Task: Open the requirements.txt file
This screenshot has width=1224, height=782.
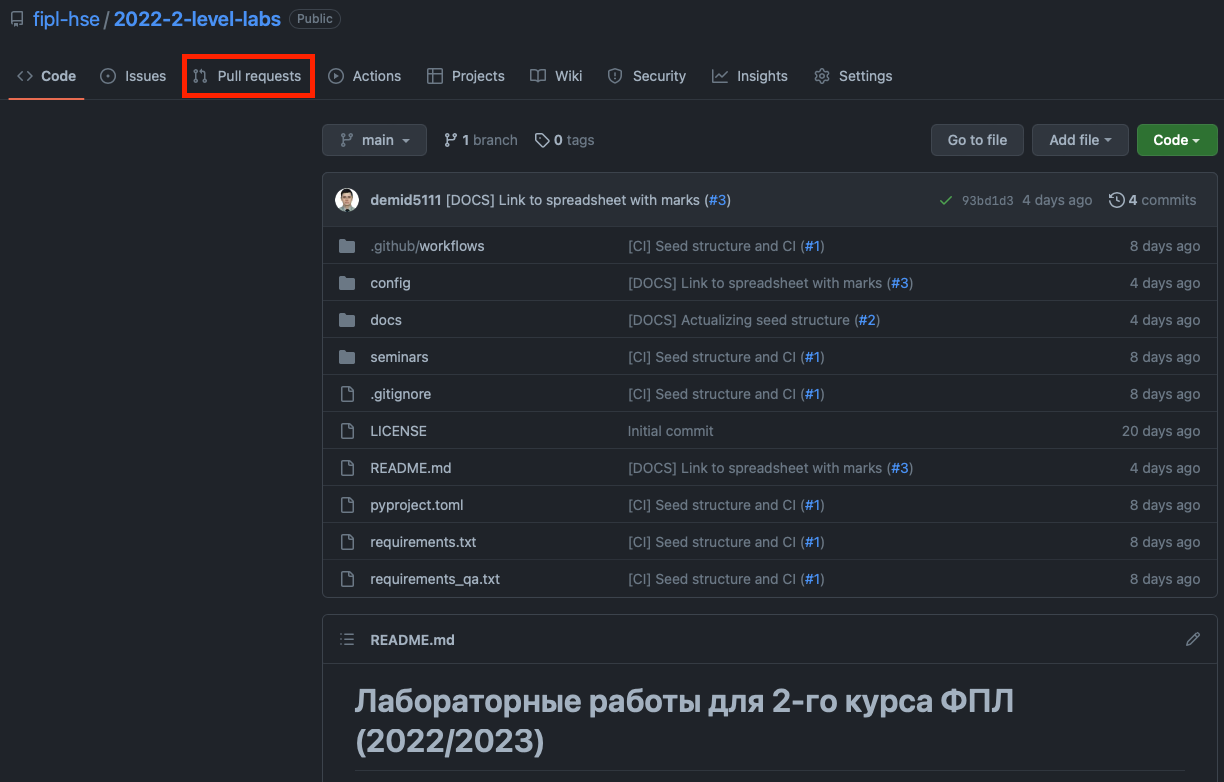Action: (423, 542)
